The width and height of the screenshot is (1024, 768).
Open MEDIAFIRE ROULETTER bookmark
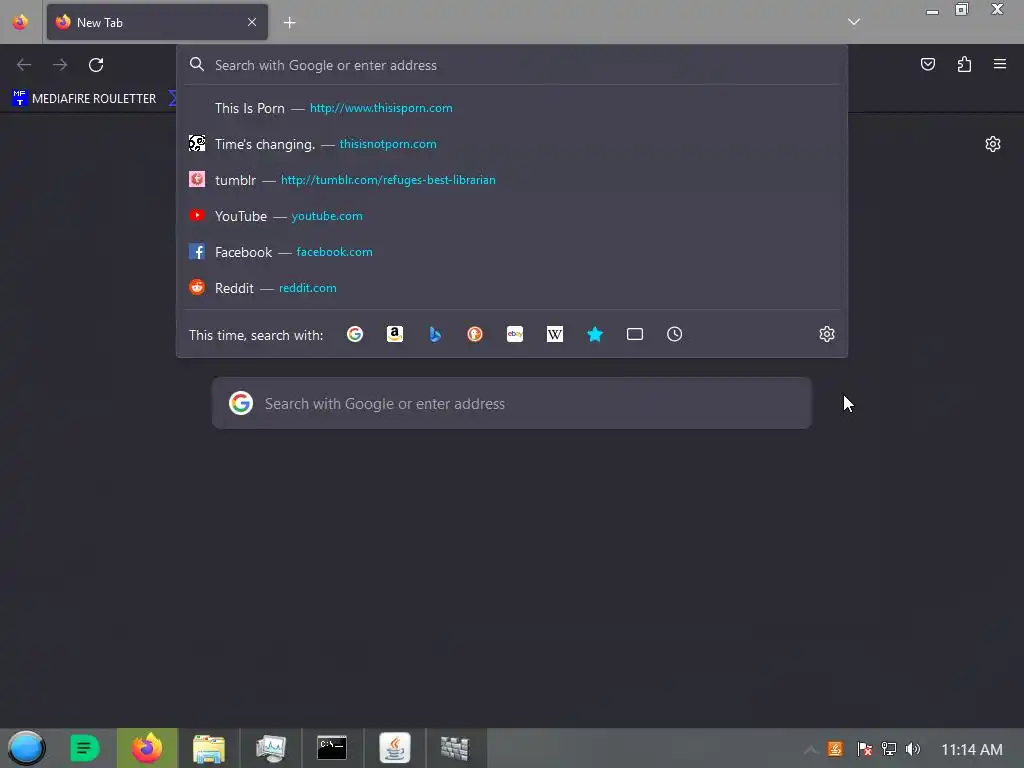tap(84, 99)
